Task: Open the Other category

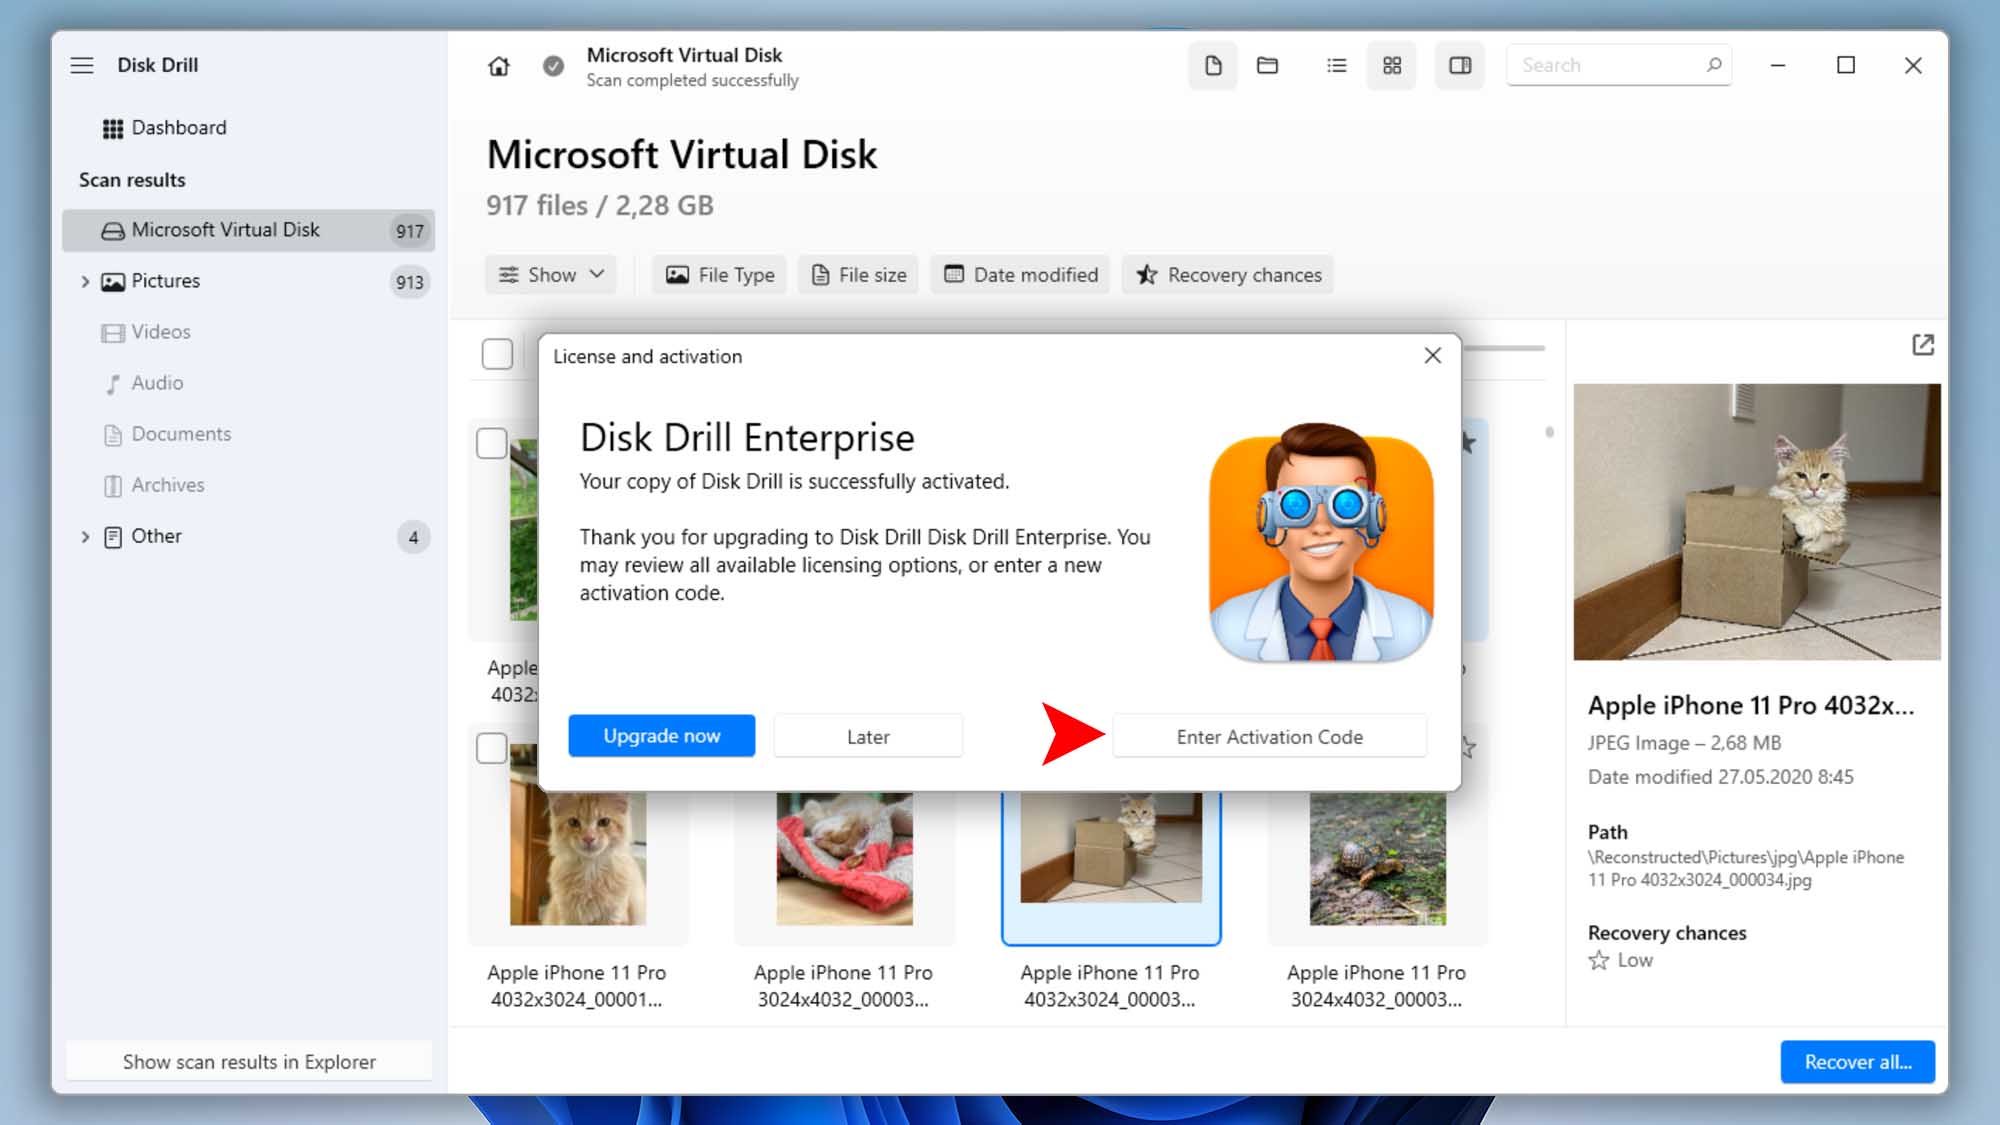Action: click(142, 536)
